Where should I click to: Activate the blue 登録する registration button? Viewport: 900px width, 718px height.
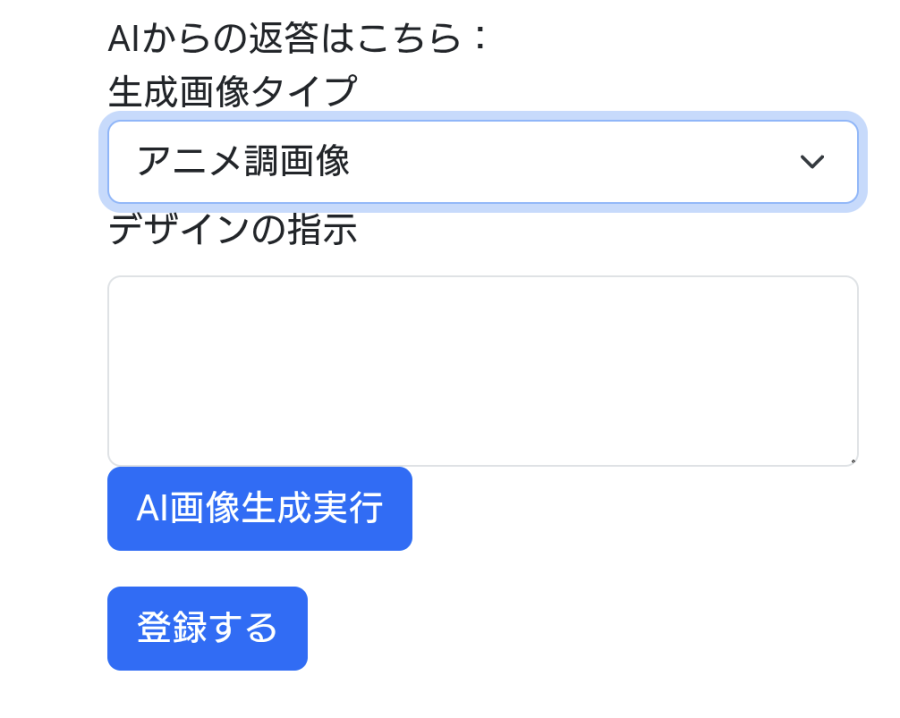pos(207,628)
